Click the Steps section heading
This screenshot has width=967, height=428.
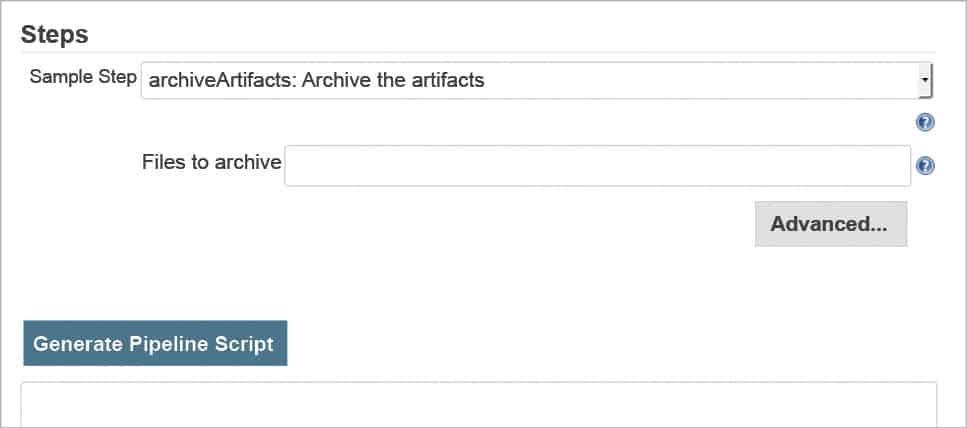(x=55, y=34)
